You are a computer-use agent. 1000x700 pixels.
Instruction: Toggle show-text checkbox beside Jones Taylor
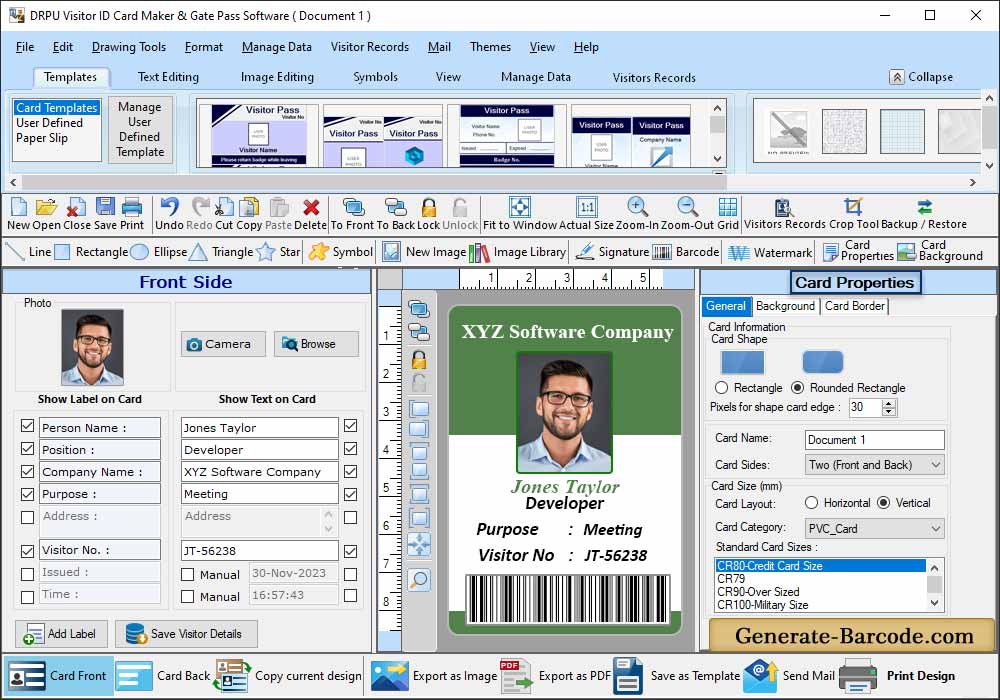350,426
